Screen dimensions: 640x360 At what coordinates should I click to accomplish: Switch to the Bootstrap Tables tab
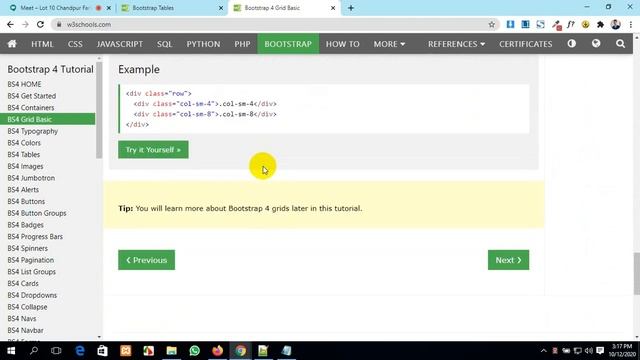click(x=171, y=8)
